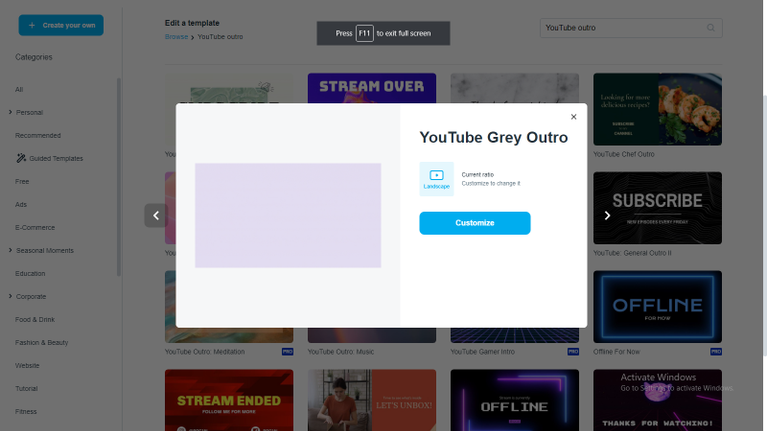Open the YouTube Chef Outro thumbnail
The image size is (767, 431).
657,109
